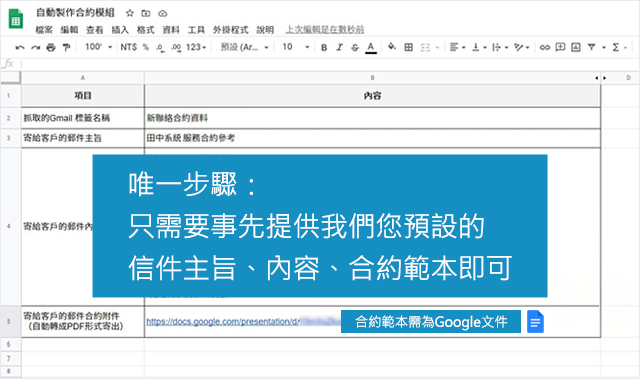Click the blue Google Docs file icon
The height and width of the screenshot is (379, 640).
(535, 321)
